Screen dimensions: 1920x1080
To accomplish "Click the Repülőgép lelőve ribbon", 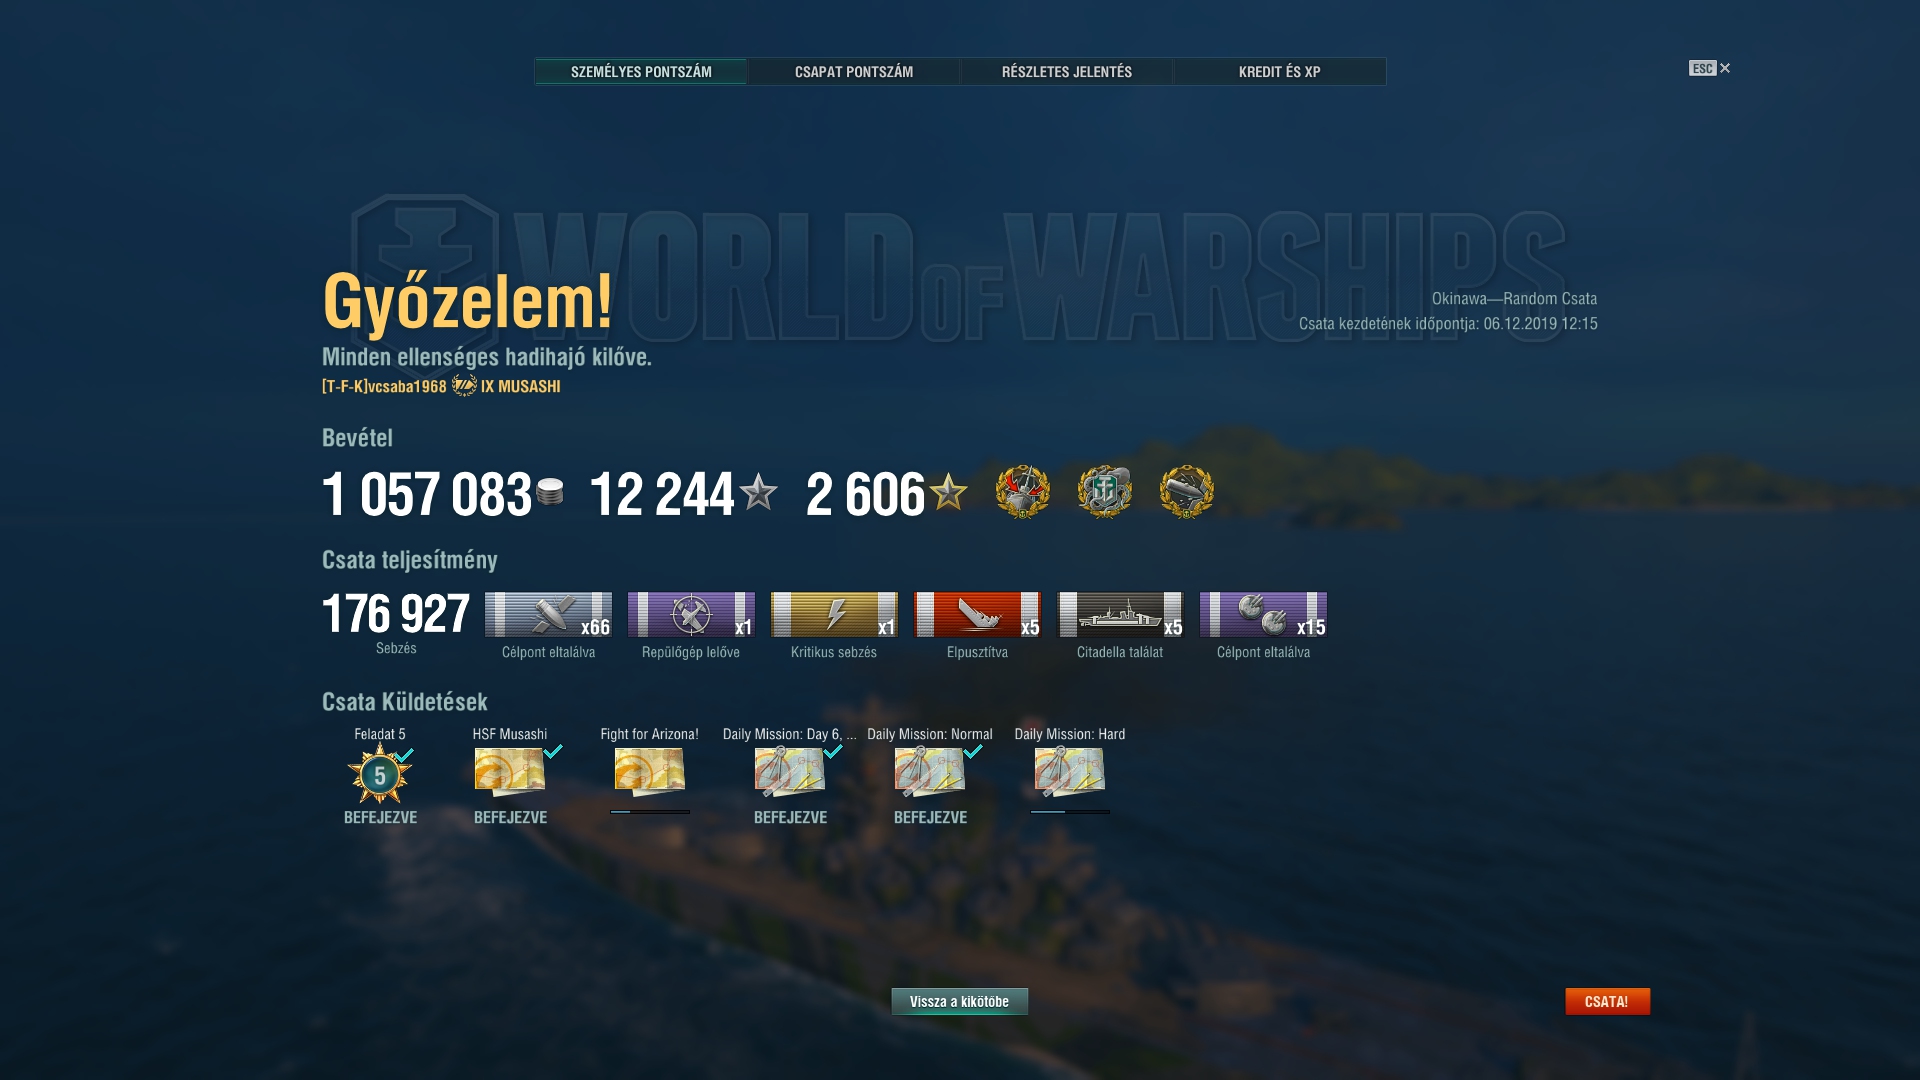I will point(691,614).
